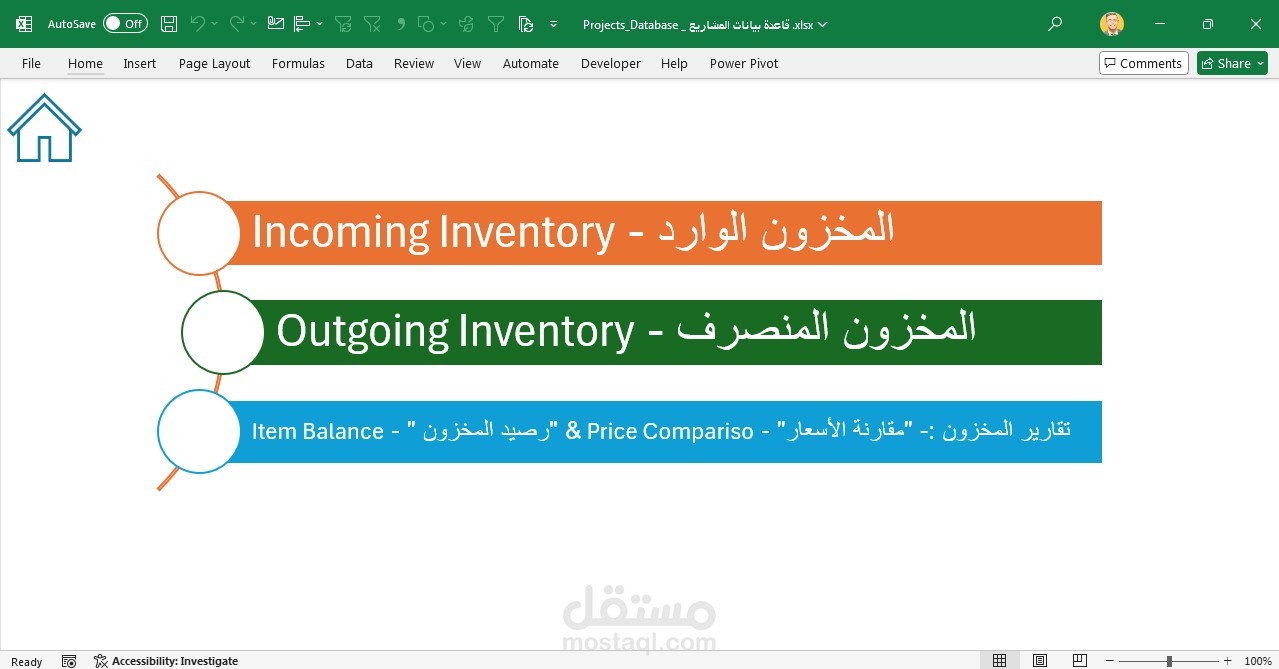The width and height of the screenshot is (1279, 669).
Task: Open the Redo history dropdown arrow
Action: pos(253,23)
